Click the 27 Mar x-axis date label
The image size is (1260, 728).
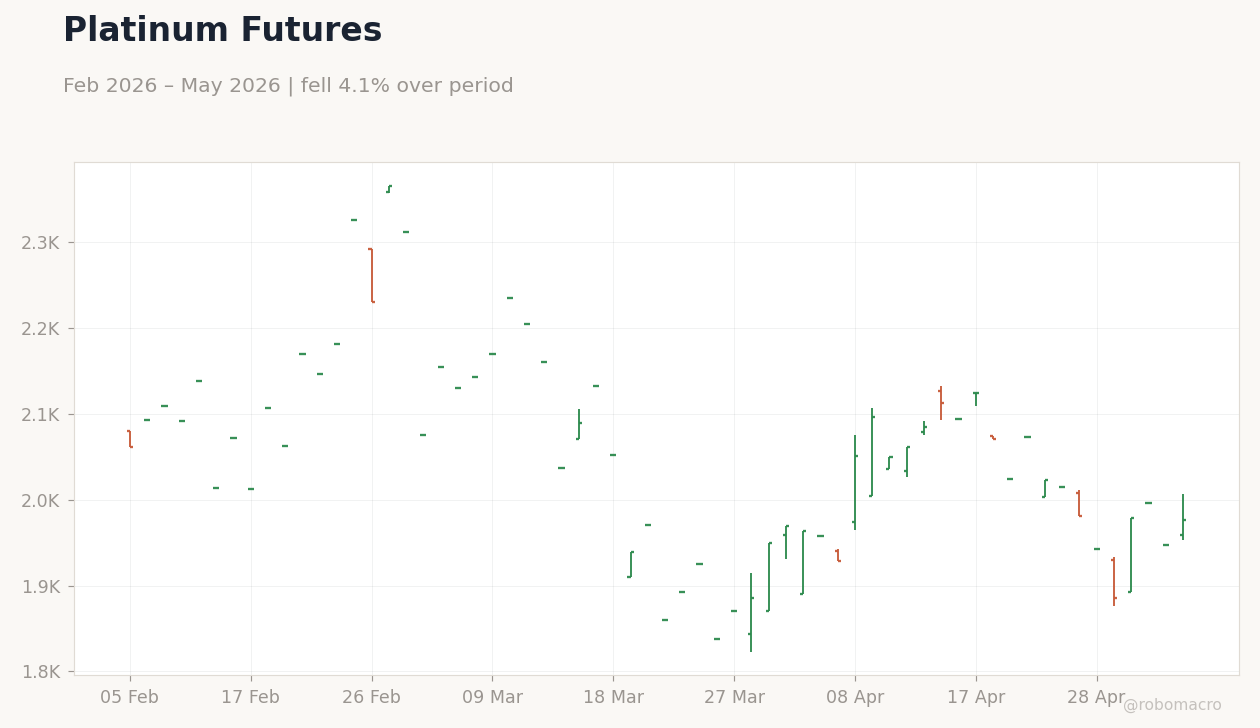tap(734, 698)
